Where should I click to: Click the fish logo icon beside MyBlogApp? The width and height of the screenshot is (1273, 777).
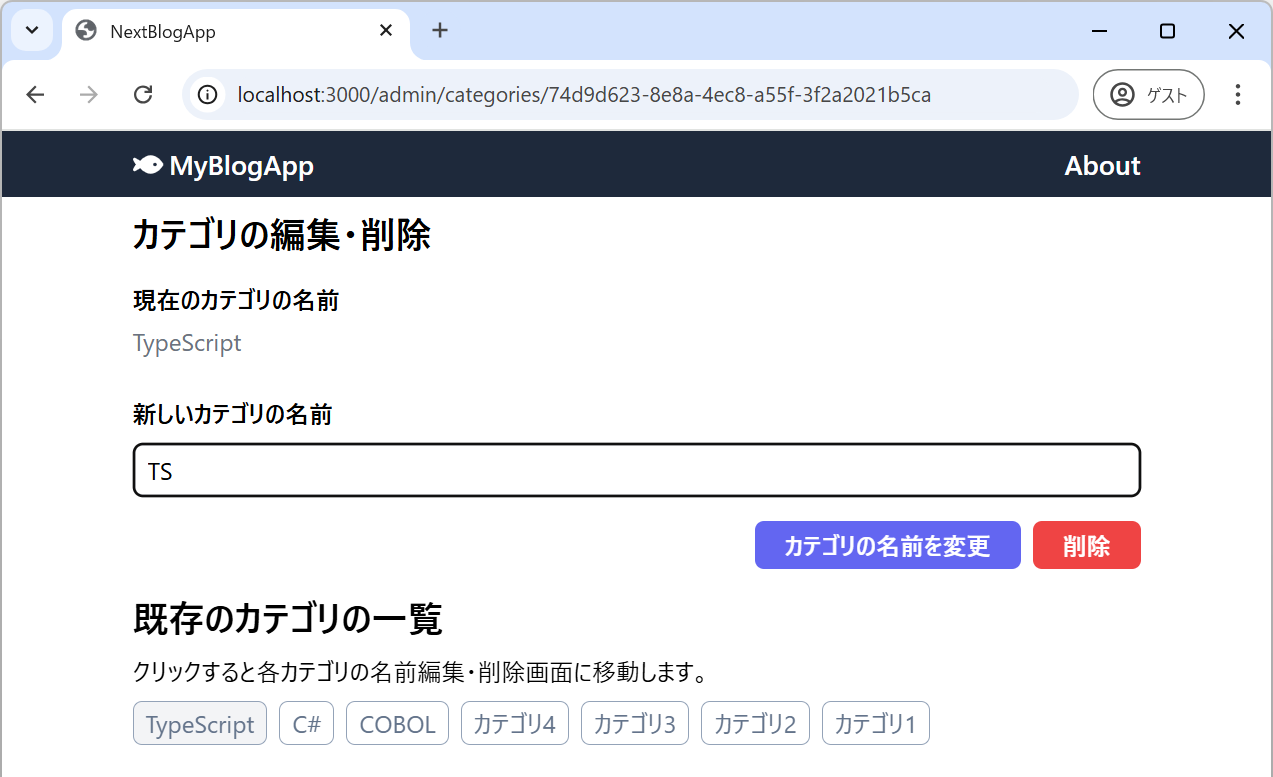coord(147,166)
